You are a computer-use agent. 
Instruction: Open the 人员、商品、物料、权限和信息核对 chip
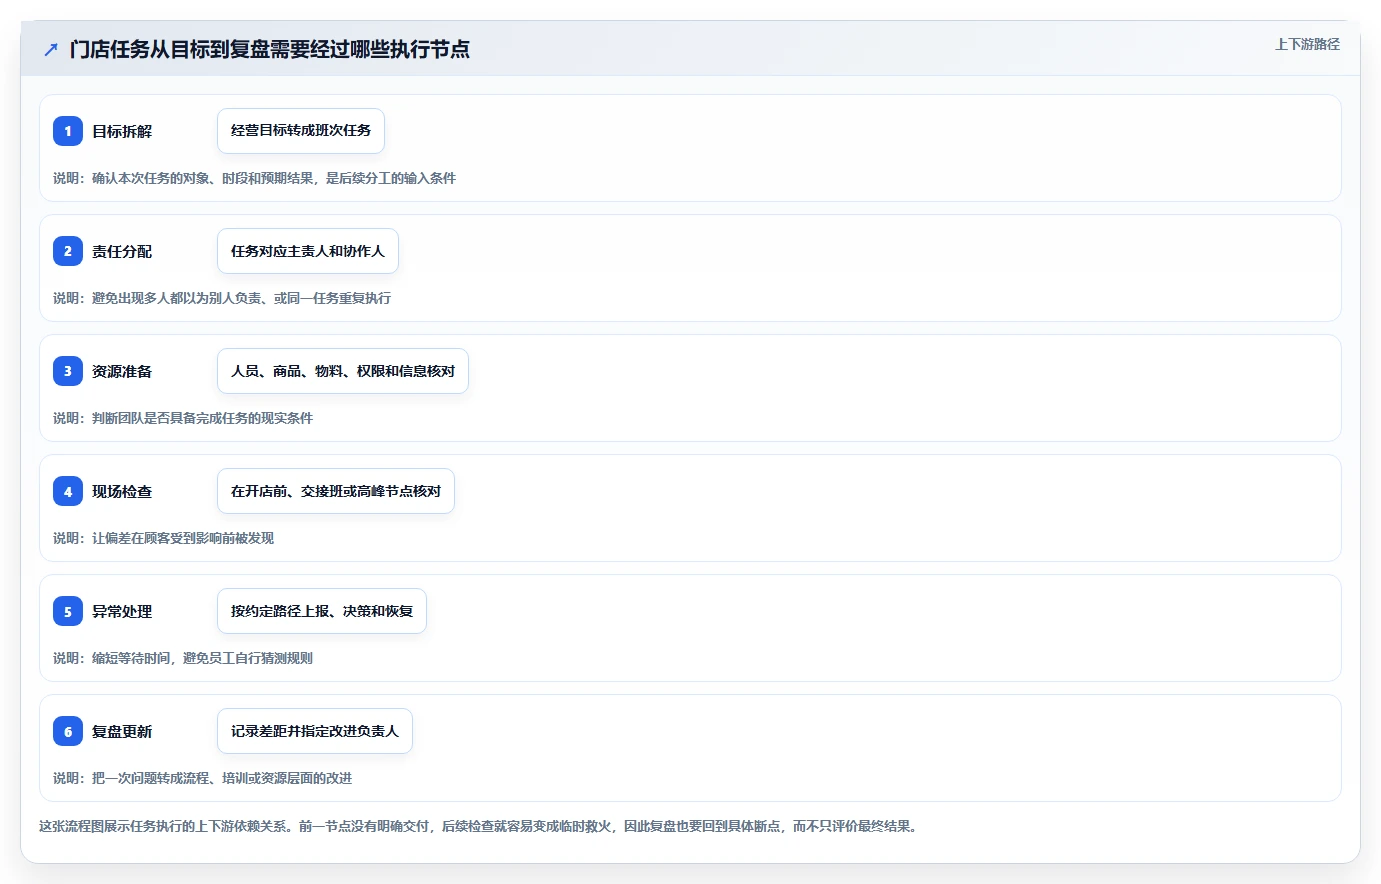pyautogui.click(x=343, y=371)
